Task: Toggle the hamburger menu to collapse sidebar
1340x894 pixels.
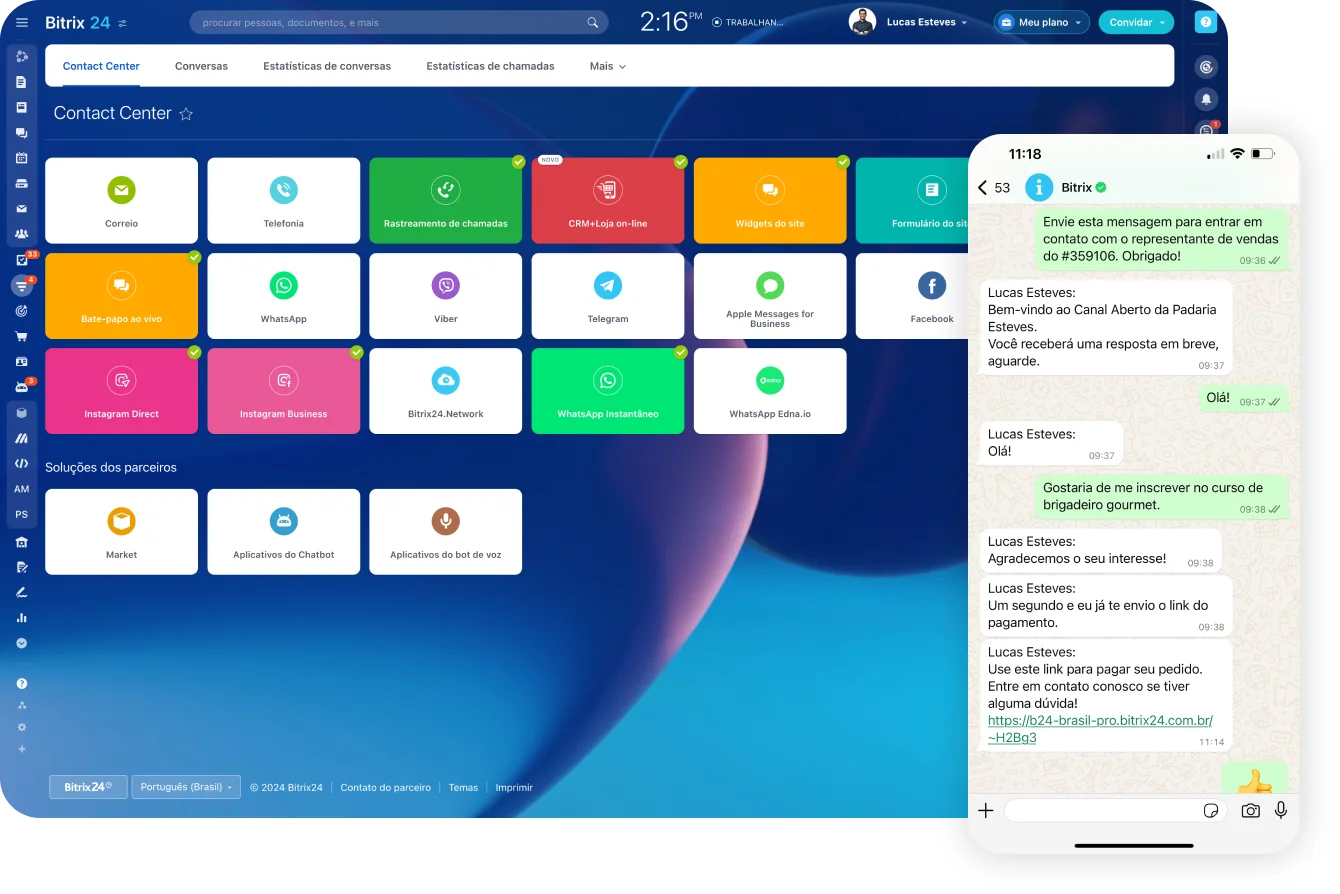Action: click(x=22, y=22)
